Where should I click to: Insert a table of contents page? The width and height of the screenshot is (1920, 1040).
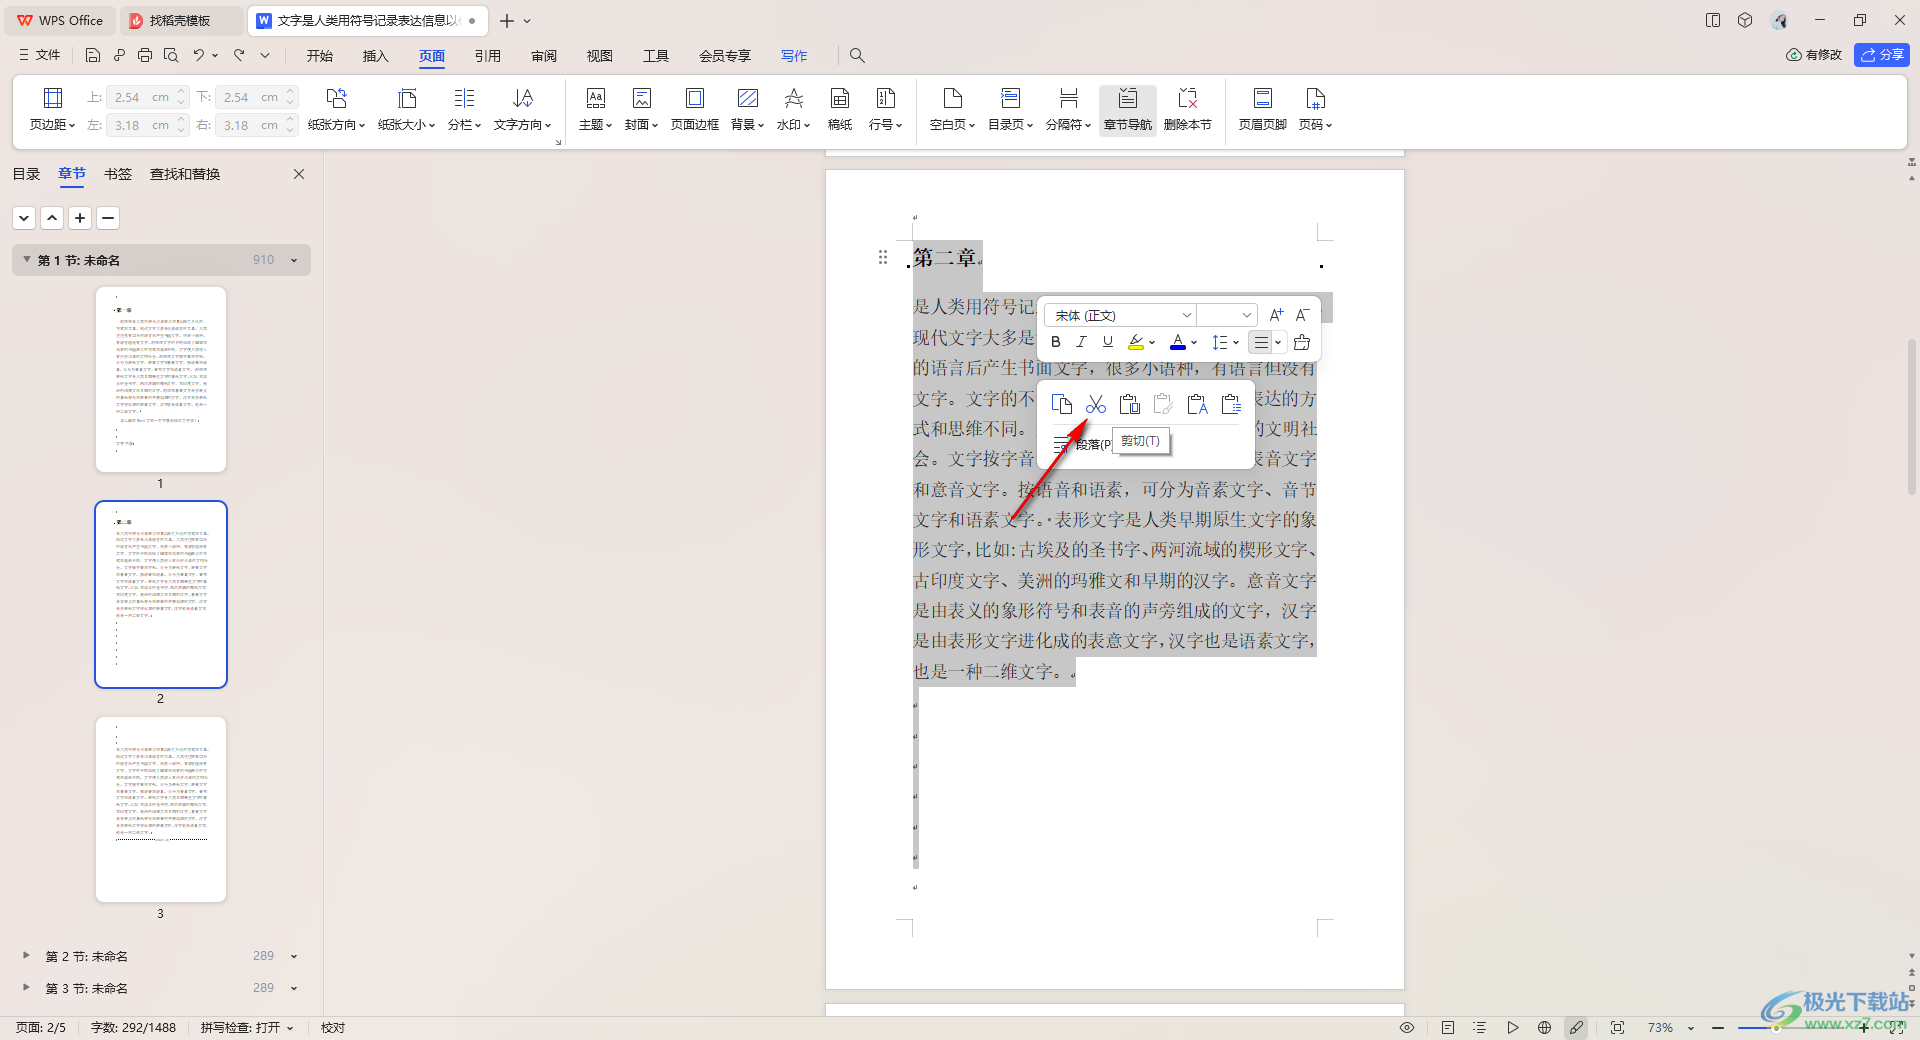click(1010, 109)
